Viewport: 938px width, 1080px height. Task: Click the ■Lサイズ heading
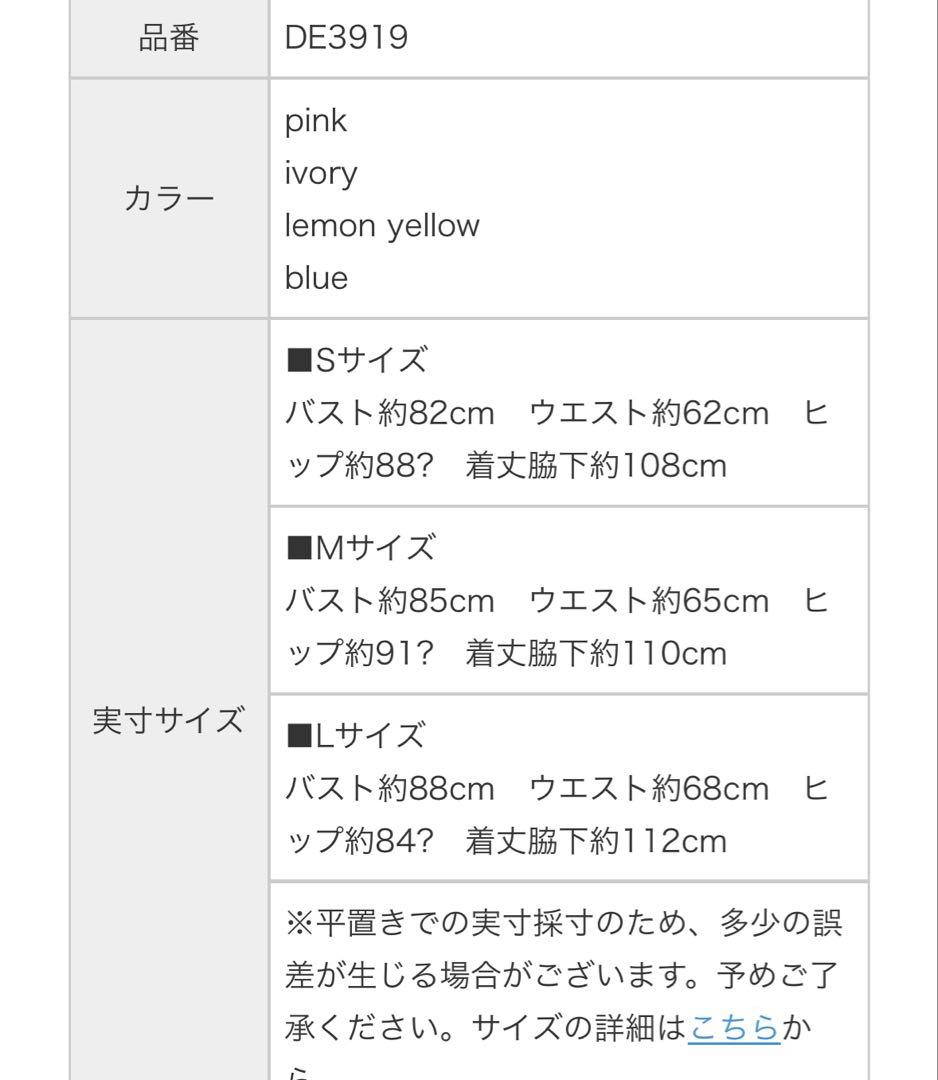pos(356,736)
